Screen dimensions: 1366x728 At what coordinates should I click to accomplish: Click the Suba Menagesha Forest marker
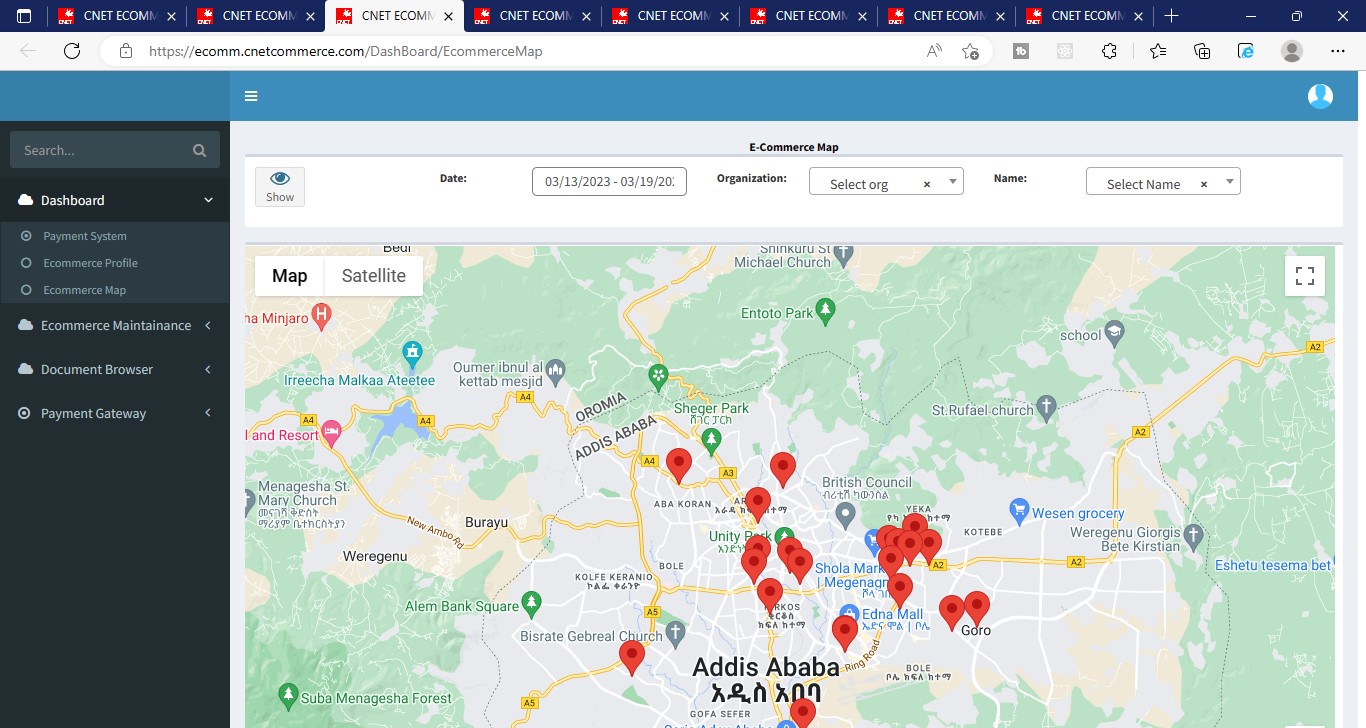[x=288, y=694]
